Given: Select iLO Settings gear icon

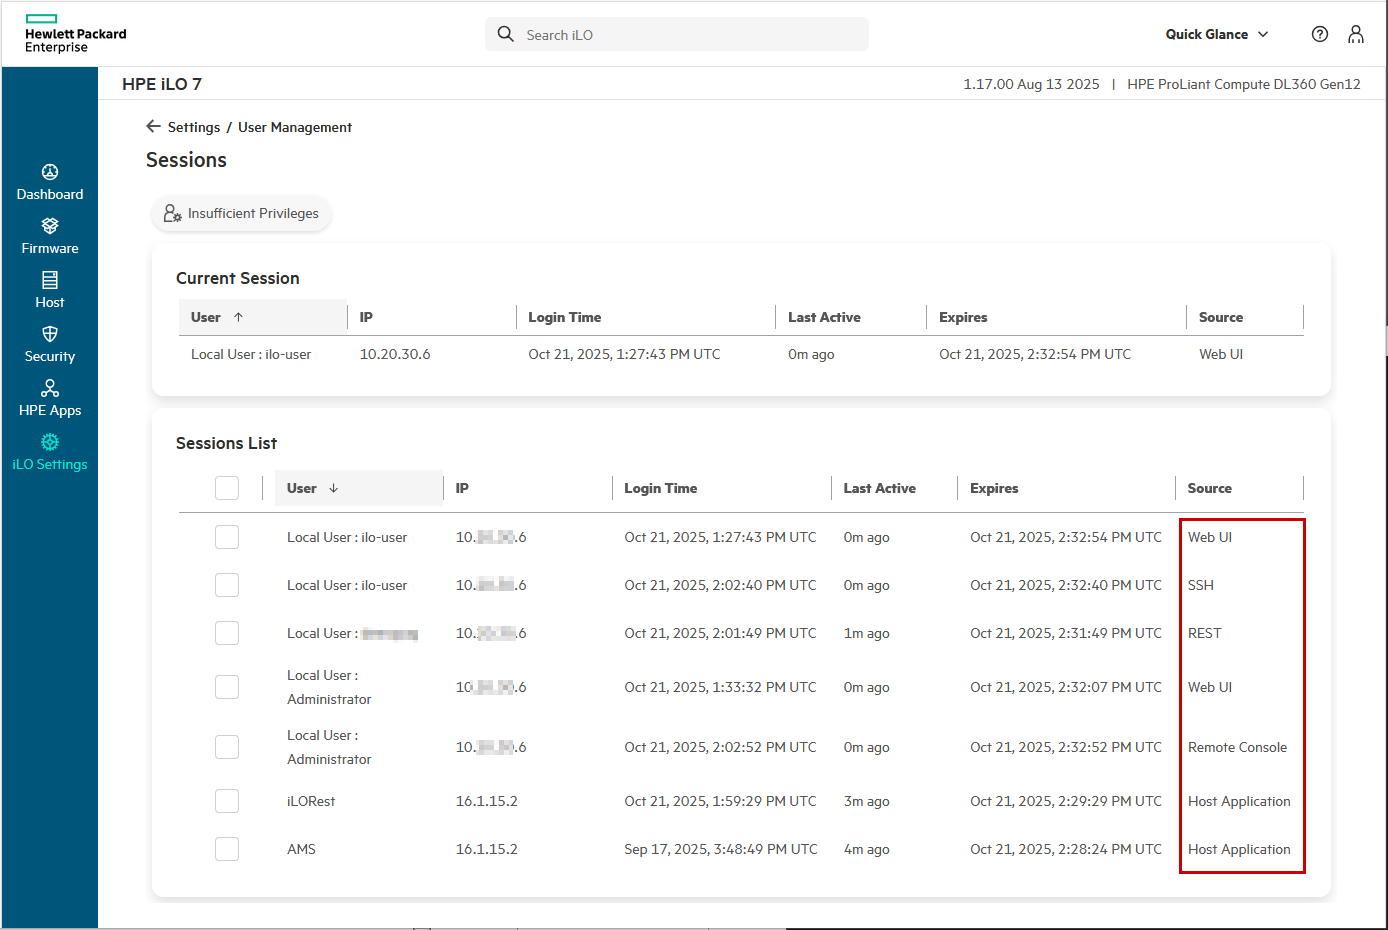Looking at the screenshot, I should (x=50, y=442).
